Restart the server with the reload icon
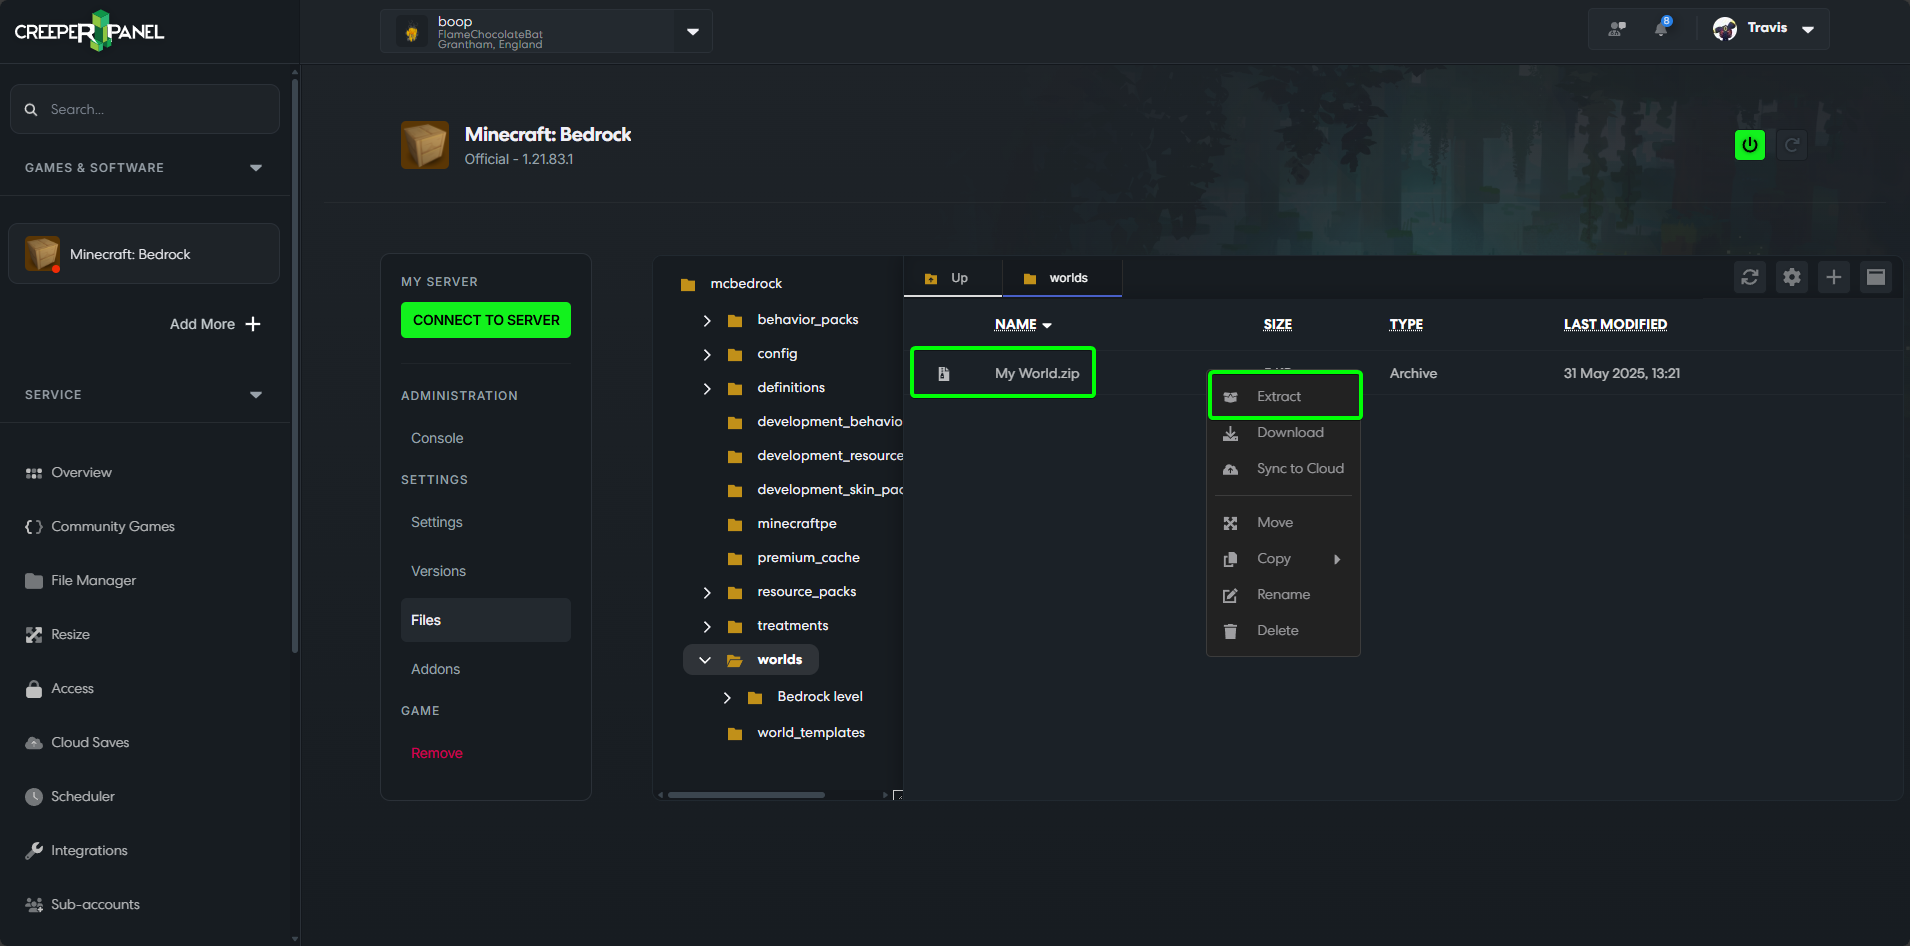 [x=1792, y=144]
